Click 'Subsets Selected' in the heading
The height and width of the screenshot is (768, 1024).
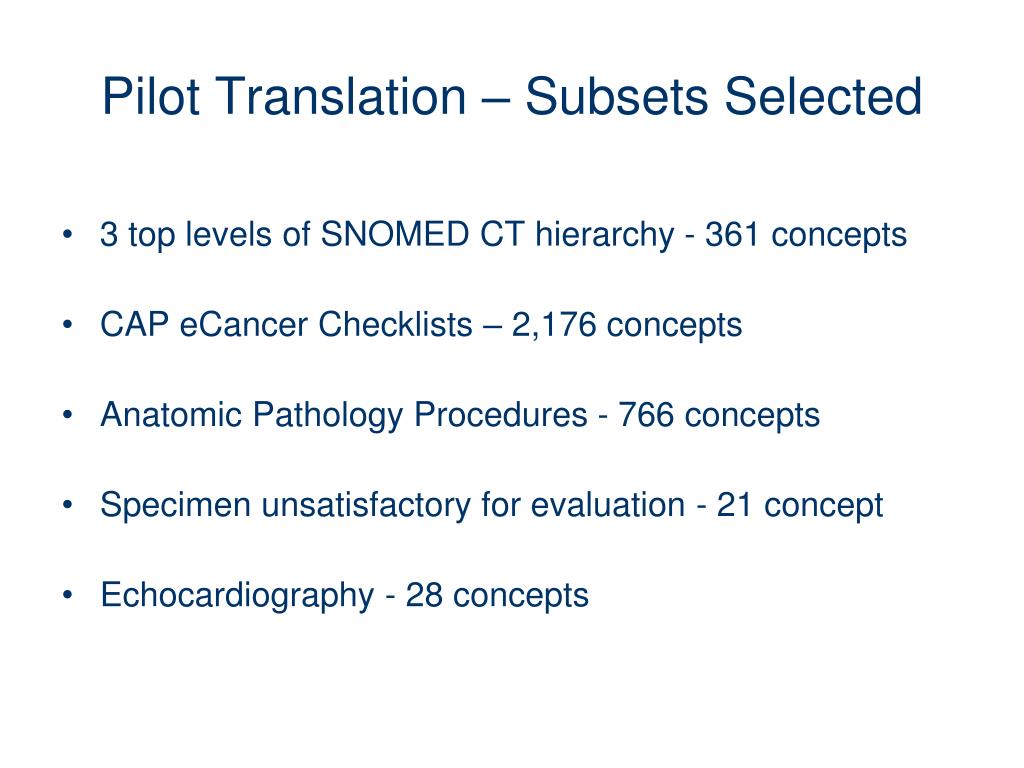pyautogui.click(x=724, y=97)
